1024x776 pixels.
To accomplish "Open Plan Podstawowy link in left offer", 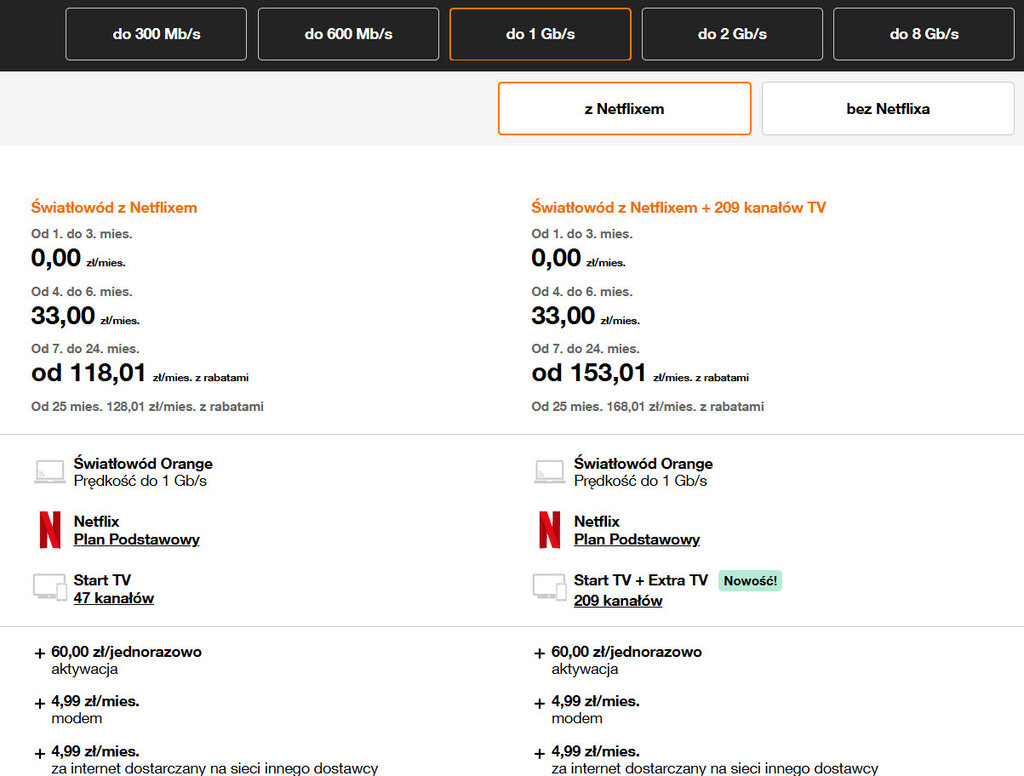I will [x=136, y=540].
